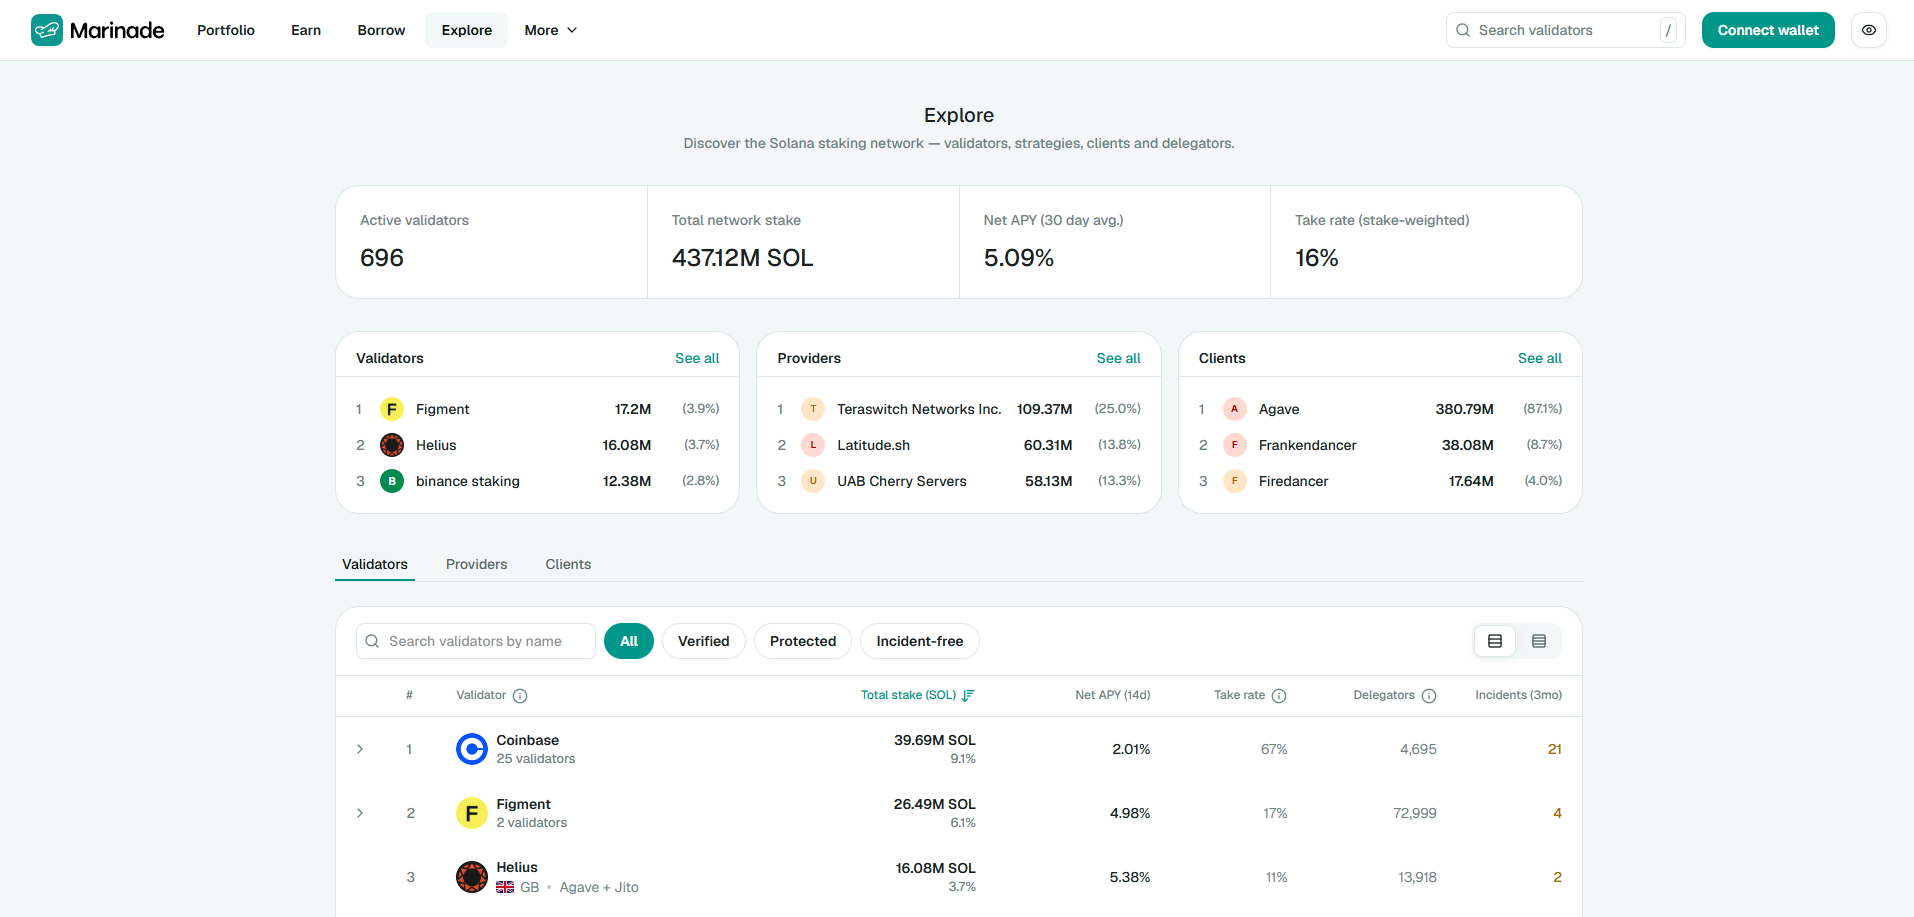The height and width of the screenshot is (917, 1914).
Task: Open the Coinbase validator name link
Action: [528, 740]
